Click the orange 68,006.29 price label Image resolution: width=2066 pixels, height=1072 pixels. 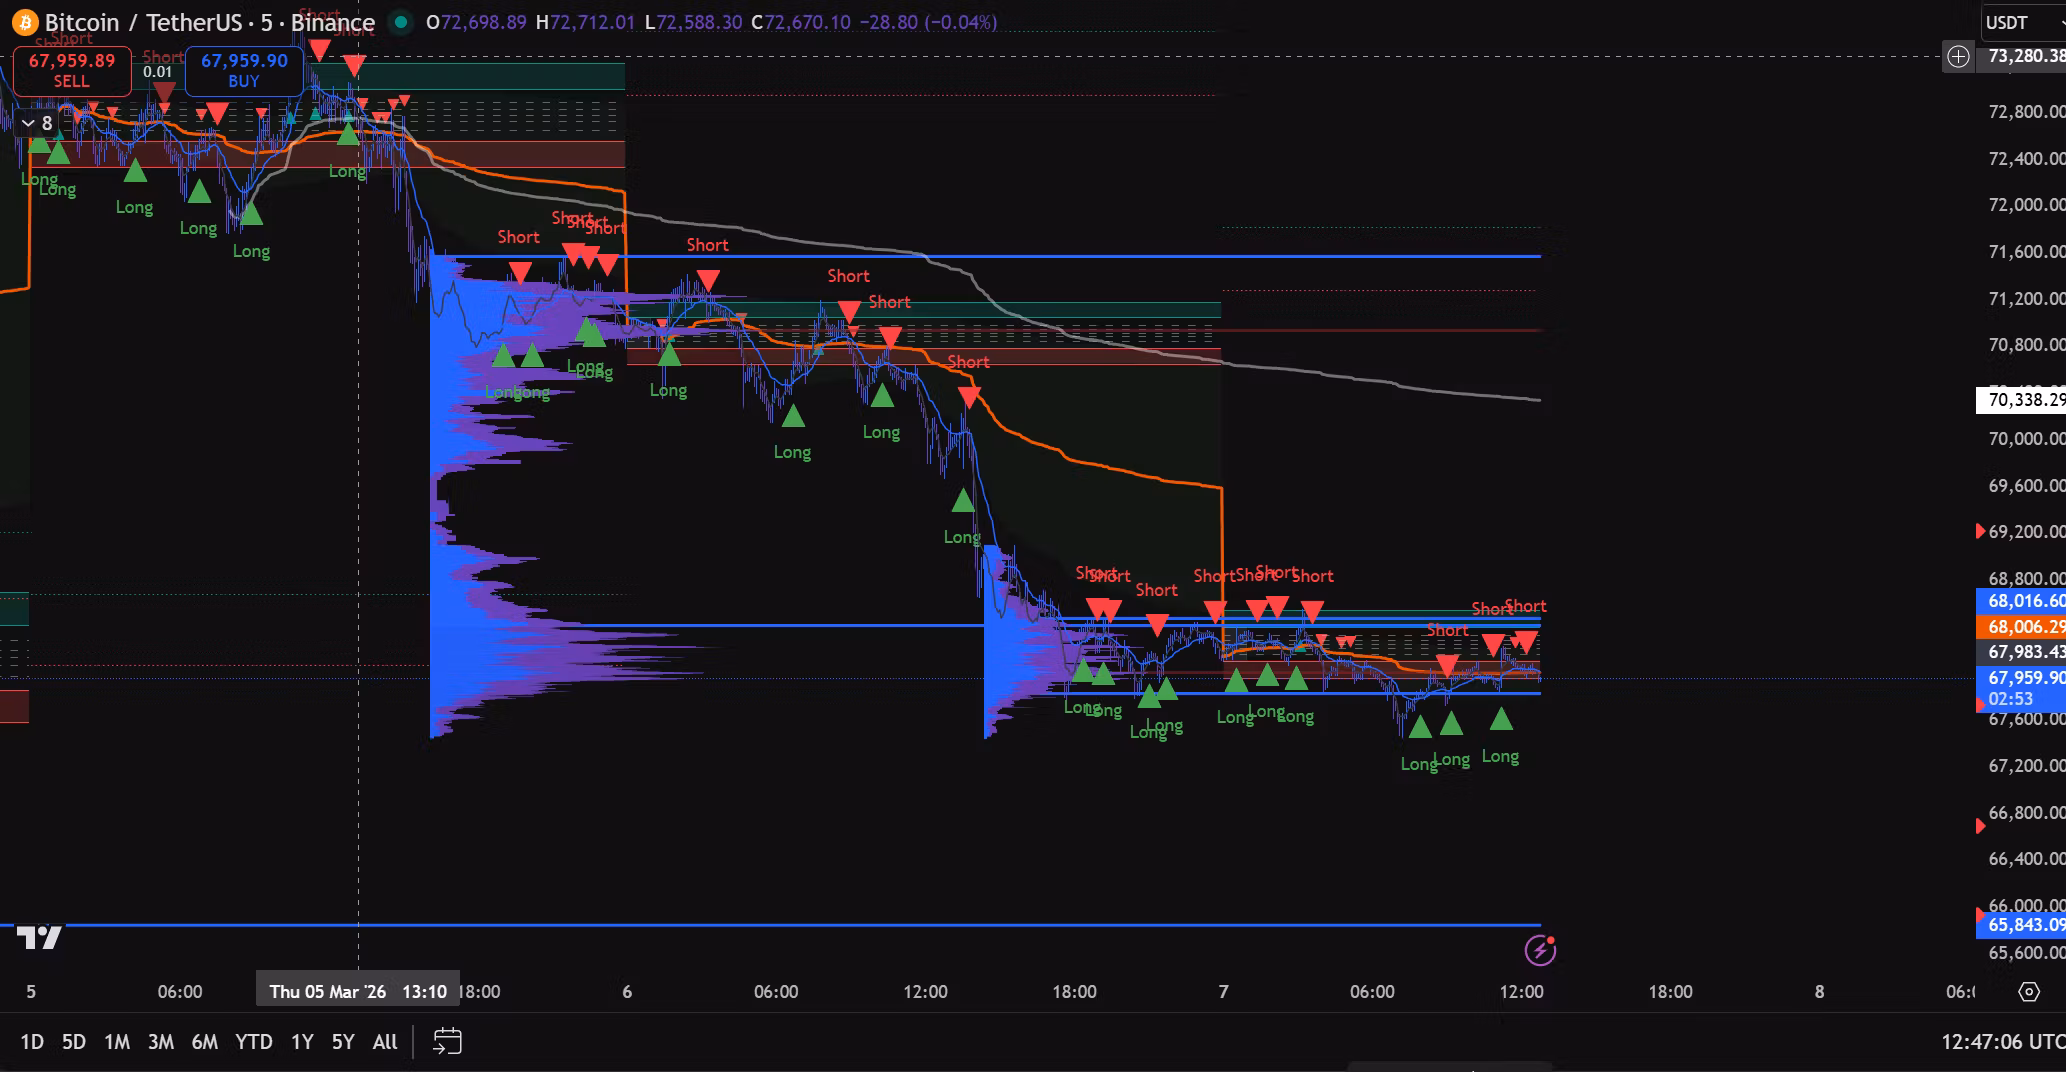click(x=2024, y=626)
